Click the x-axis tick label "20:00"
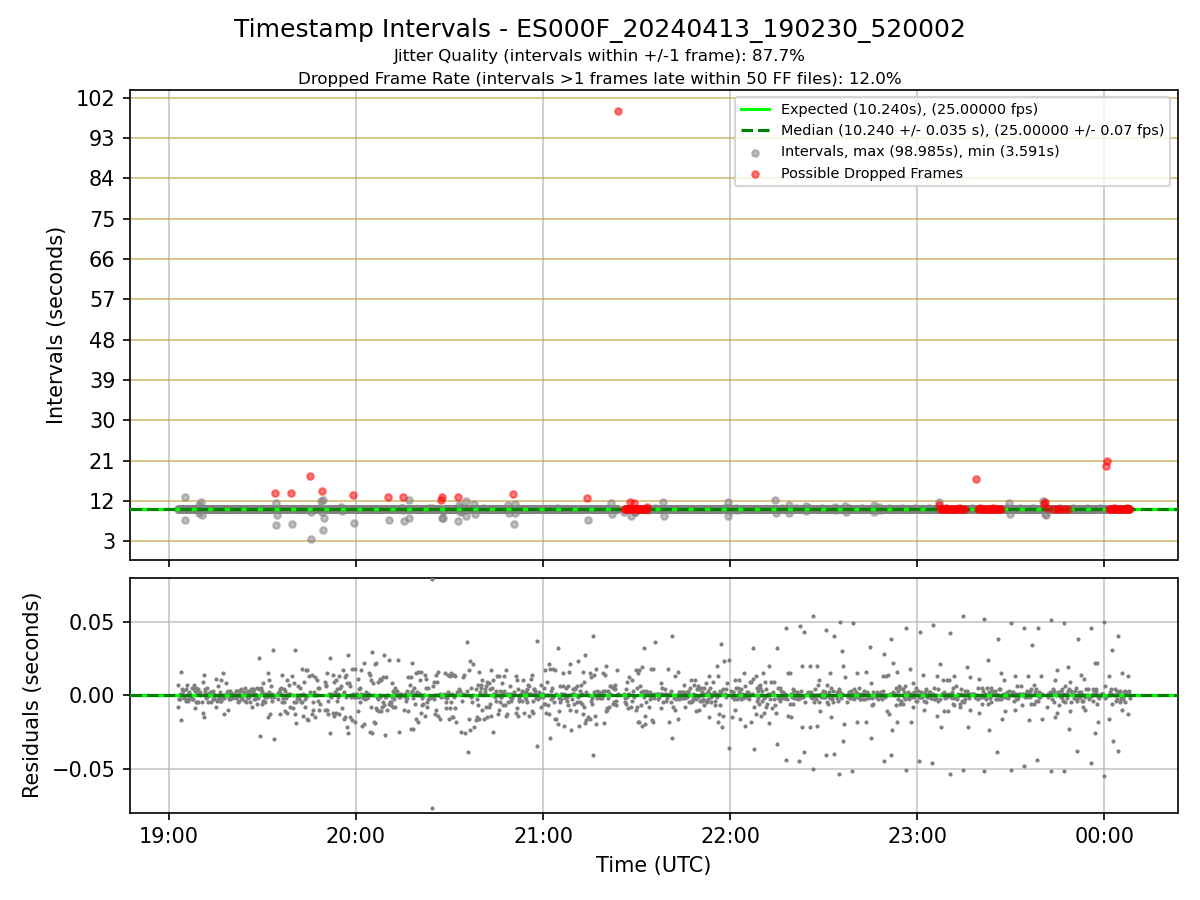 pos(355,836)
